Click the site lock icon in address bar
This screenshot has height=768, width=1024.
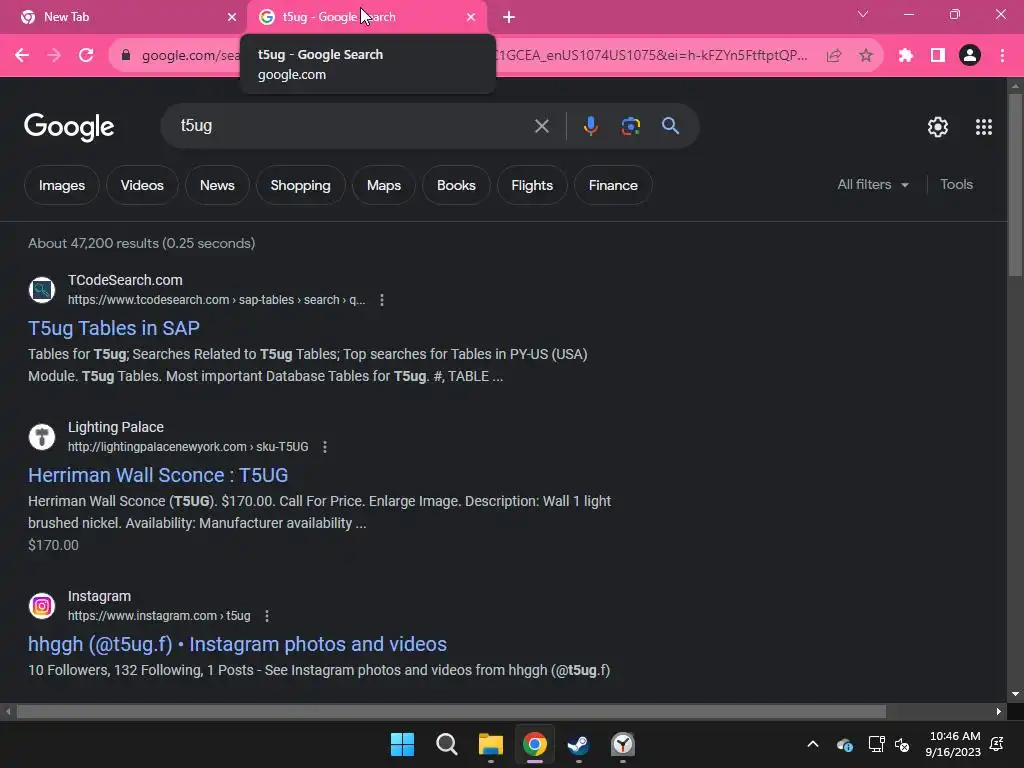coord(126,56)
